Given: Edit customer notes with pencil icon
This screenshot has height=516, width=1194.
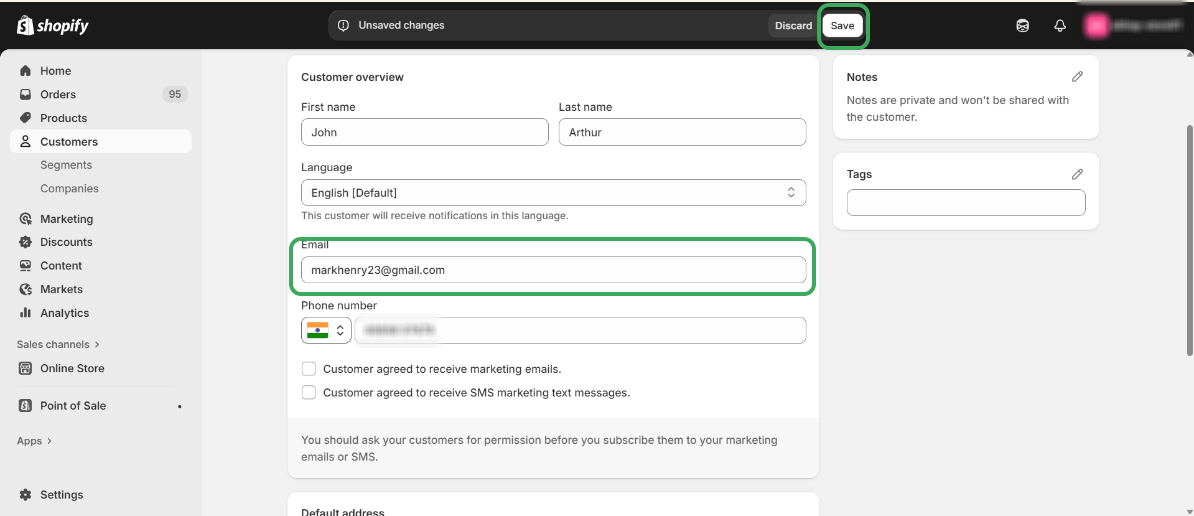Looking at the screenshot, I should 1077,77.
